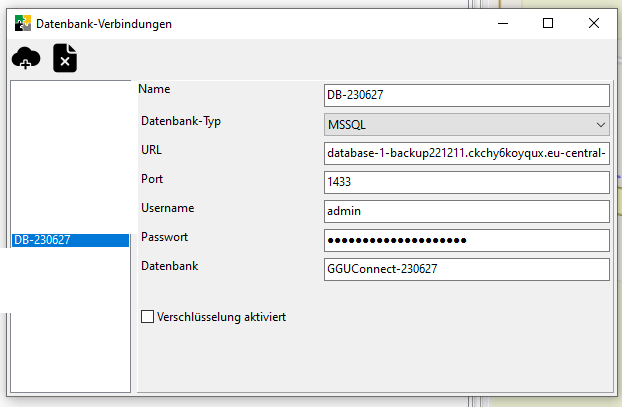The height and width of the screenshot is (407, 622).
Task: Click the Passwort label text
Action: click(165, 237)
